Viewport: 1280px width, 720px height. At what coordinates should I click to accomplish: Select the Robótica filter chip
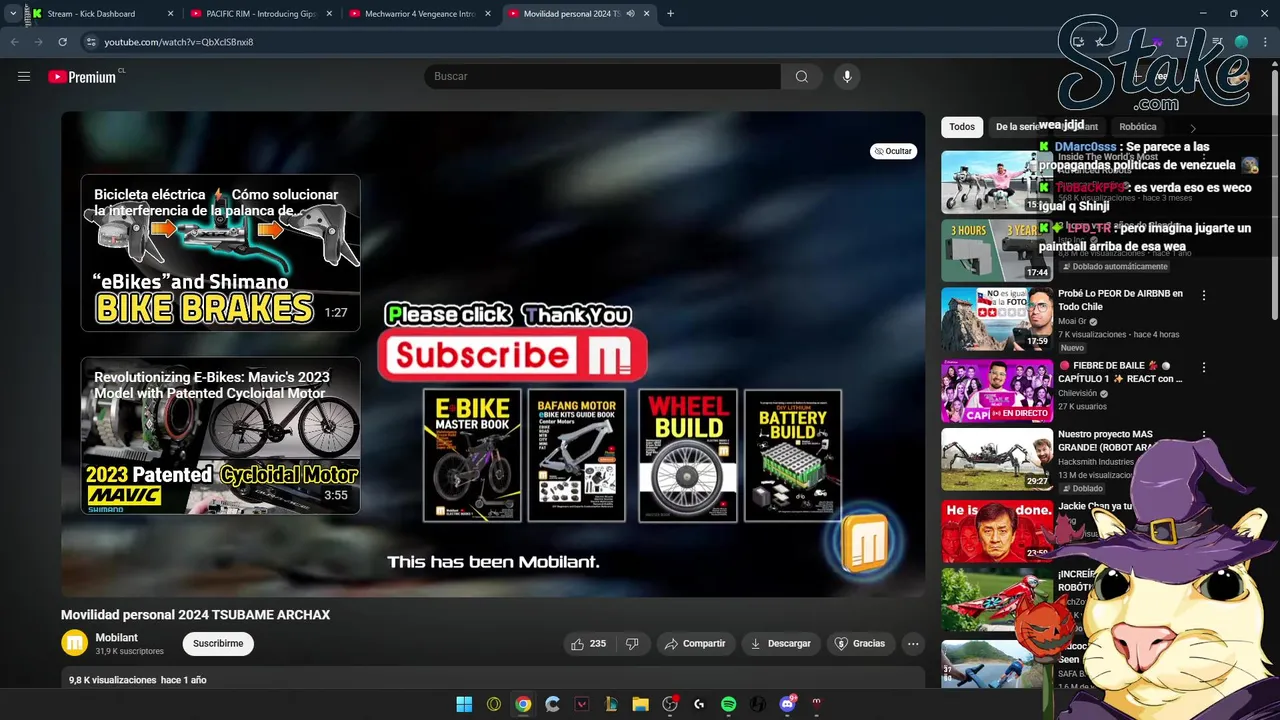point(1138,127)
